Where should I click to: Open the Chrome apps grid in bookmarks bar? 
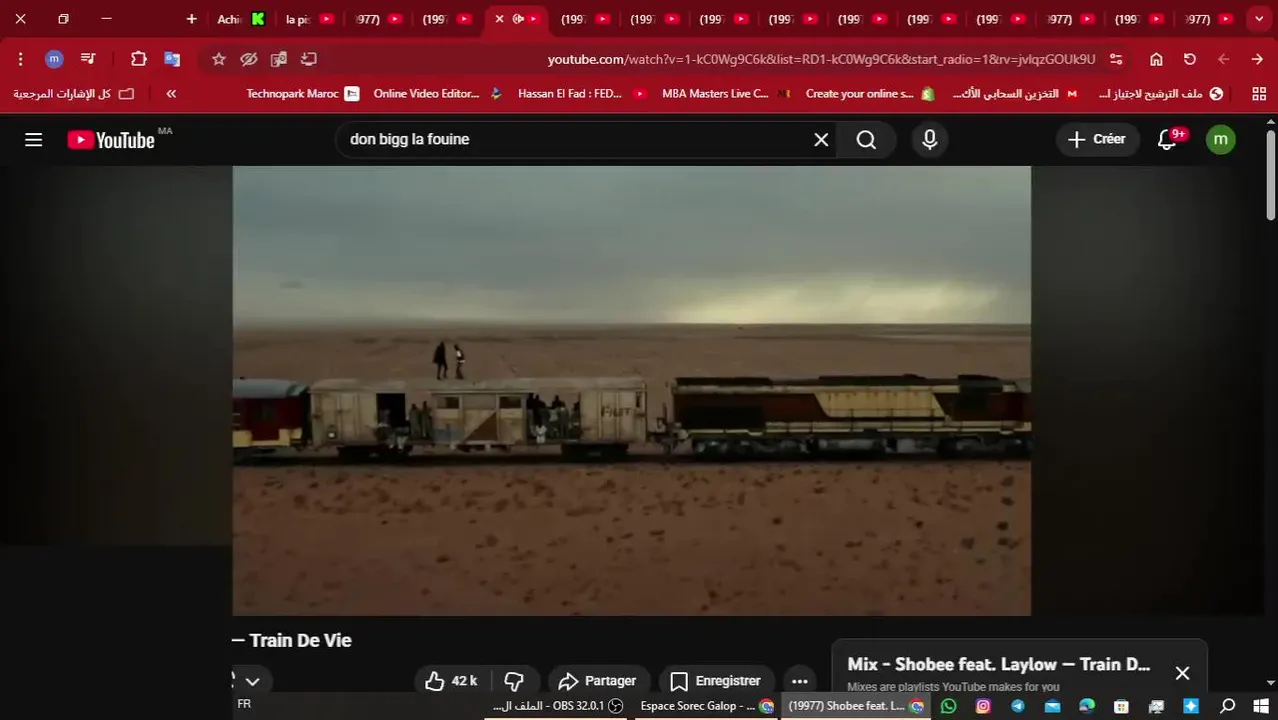click(x=1259, y=94)
